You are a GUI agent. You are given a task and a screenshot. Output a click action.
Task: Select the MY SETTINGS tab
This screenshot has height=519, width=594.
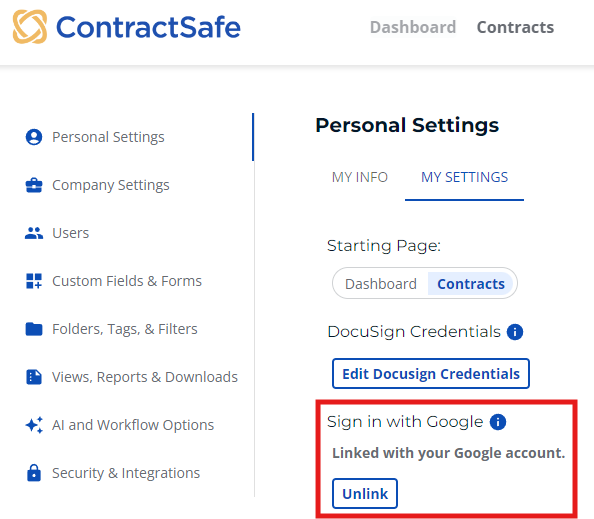coord(464,177)
